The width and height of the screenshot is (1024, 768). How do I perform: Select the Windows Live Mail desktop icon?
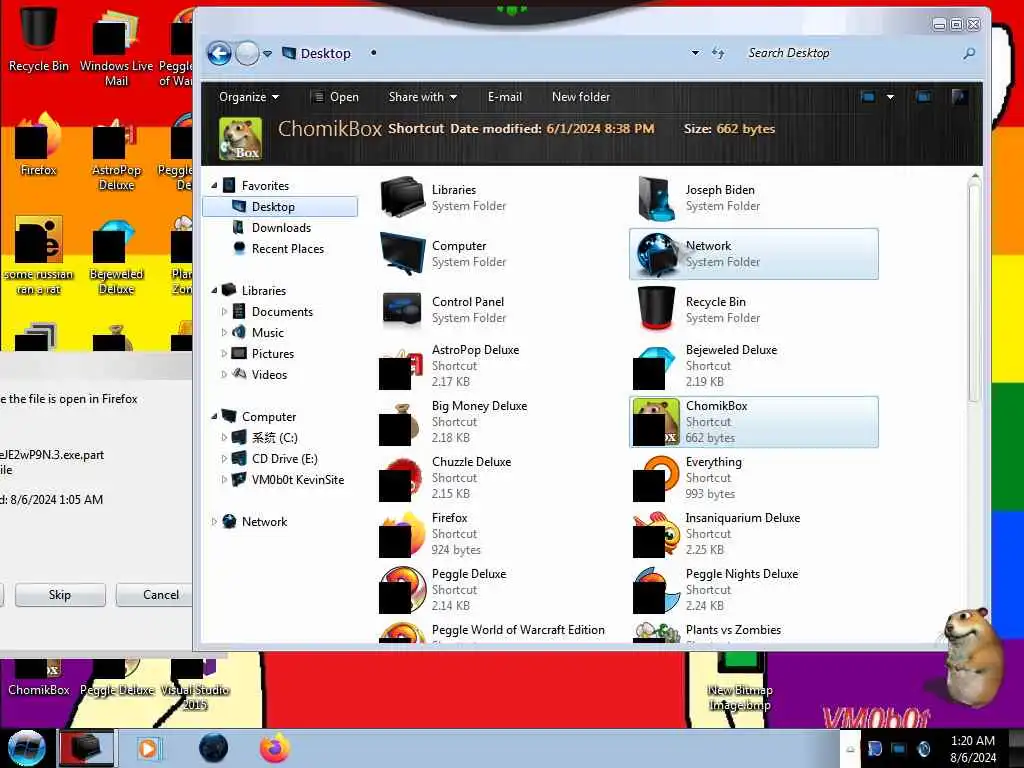tap(116, 48)
